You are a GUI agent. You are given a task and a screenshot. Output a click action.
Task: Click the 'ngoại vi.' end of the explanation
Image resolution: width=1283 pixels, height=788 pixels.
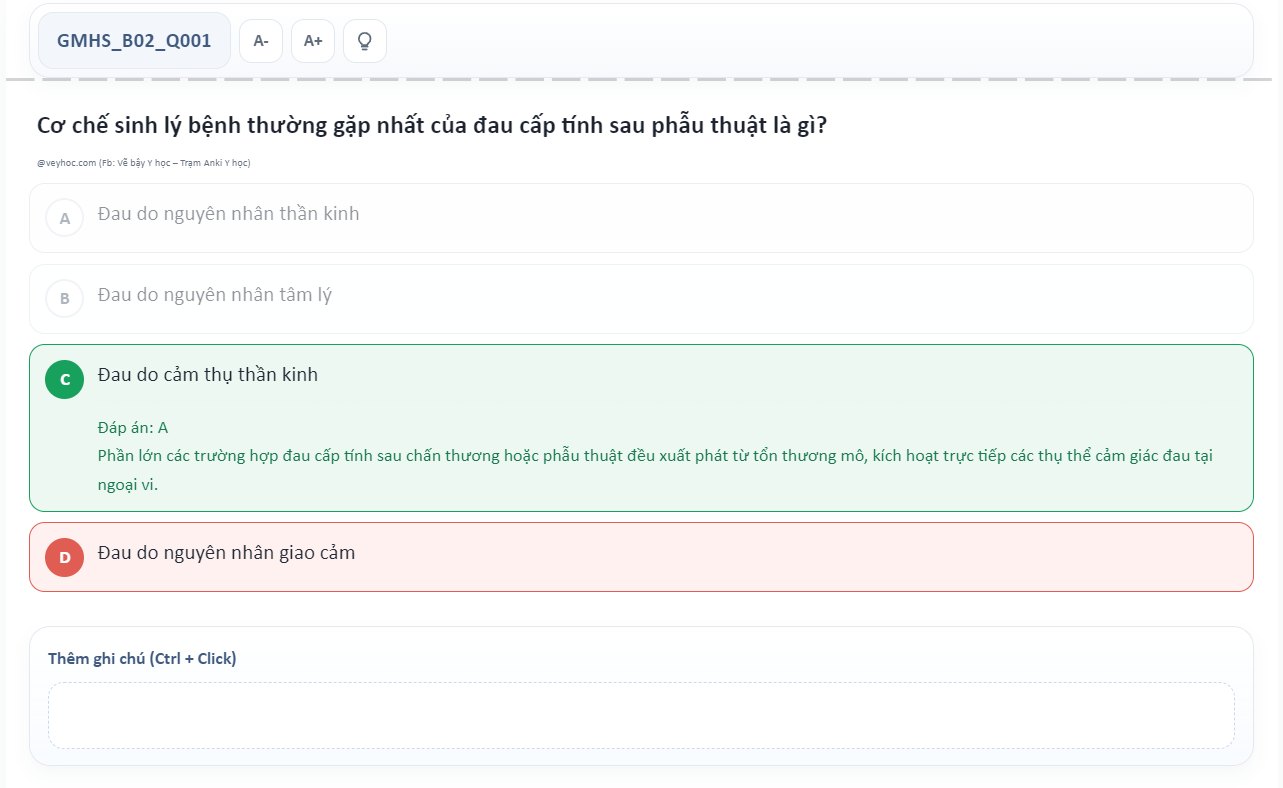point(128,485)
